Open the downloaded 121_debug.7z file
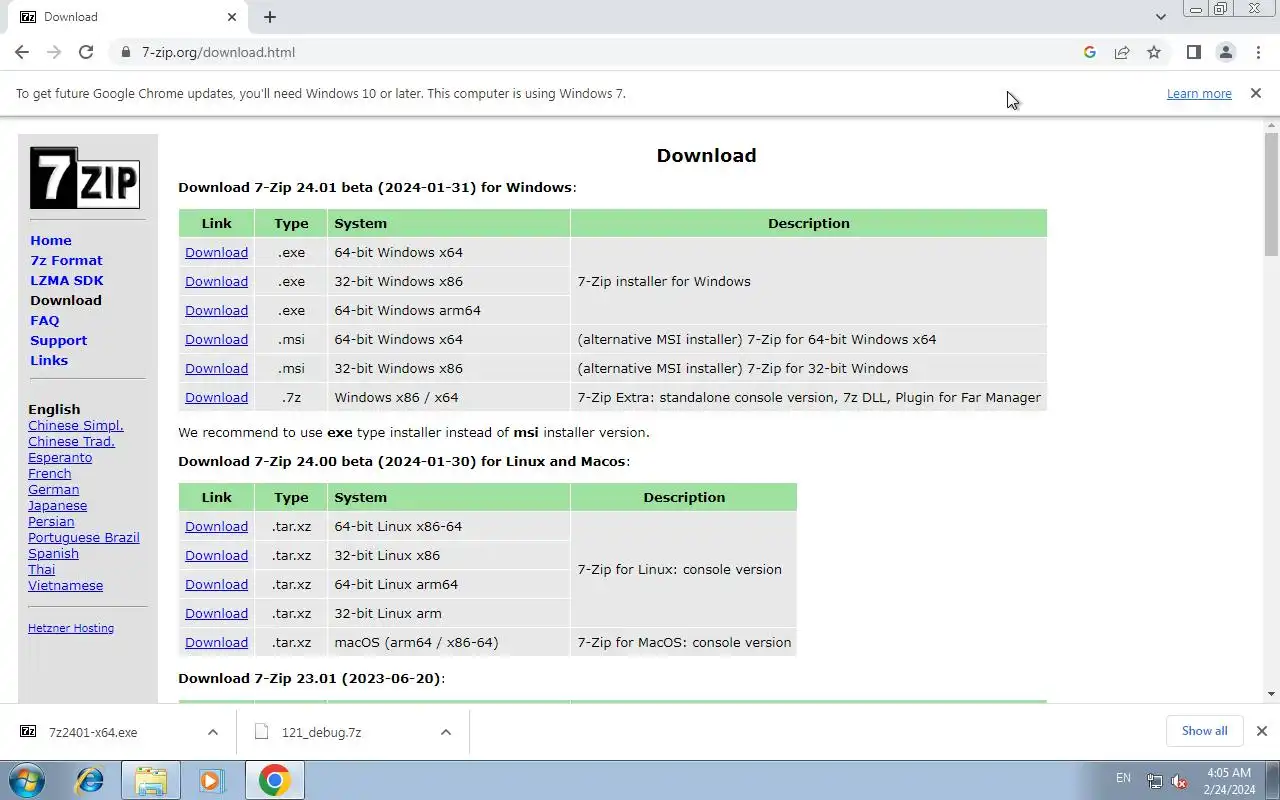 tap(321, 732)
